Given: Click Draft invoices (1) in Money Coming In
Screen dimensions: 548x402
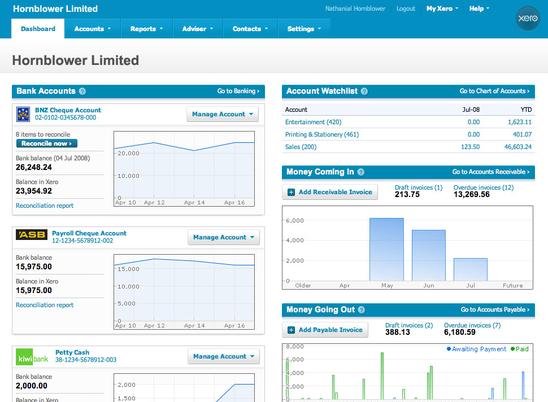Looking at the screenshot, I should coord(418,187).
